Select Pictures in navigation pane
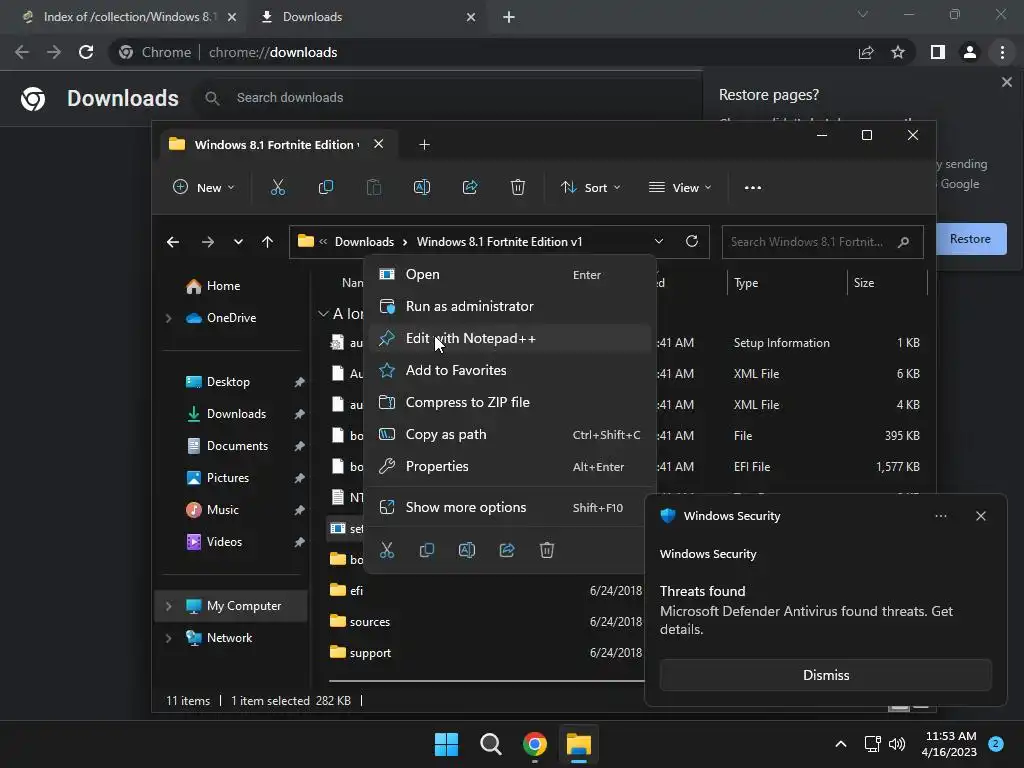The image size is (1024, 768). coord(227,478)
